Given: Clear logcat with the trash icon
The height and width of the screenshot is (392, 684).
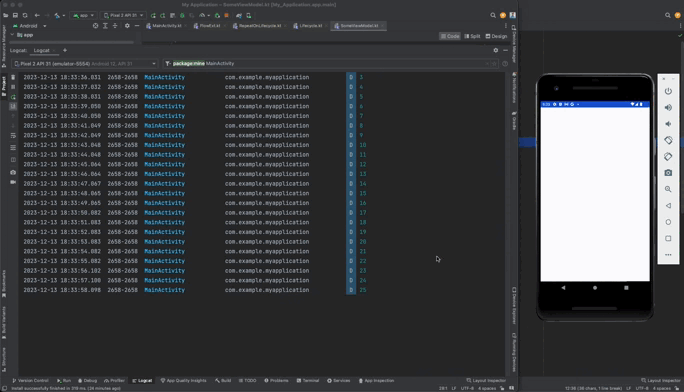Looking at the screenshot, I should point(13,77).
